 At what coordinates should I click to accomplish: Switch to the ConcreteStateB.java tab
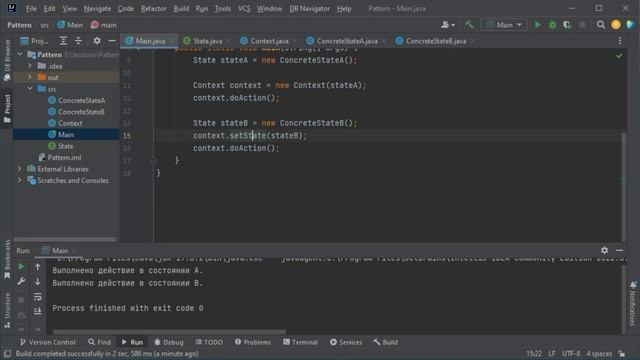[x=436, y=41]
